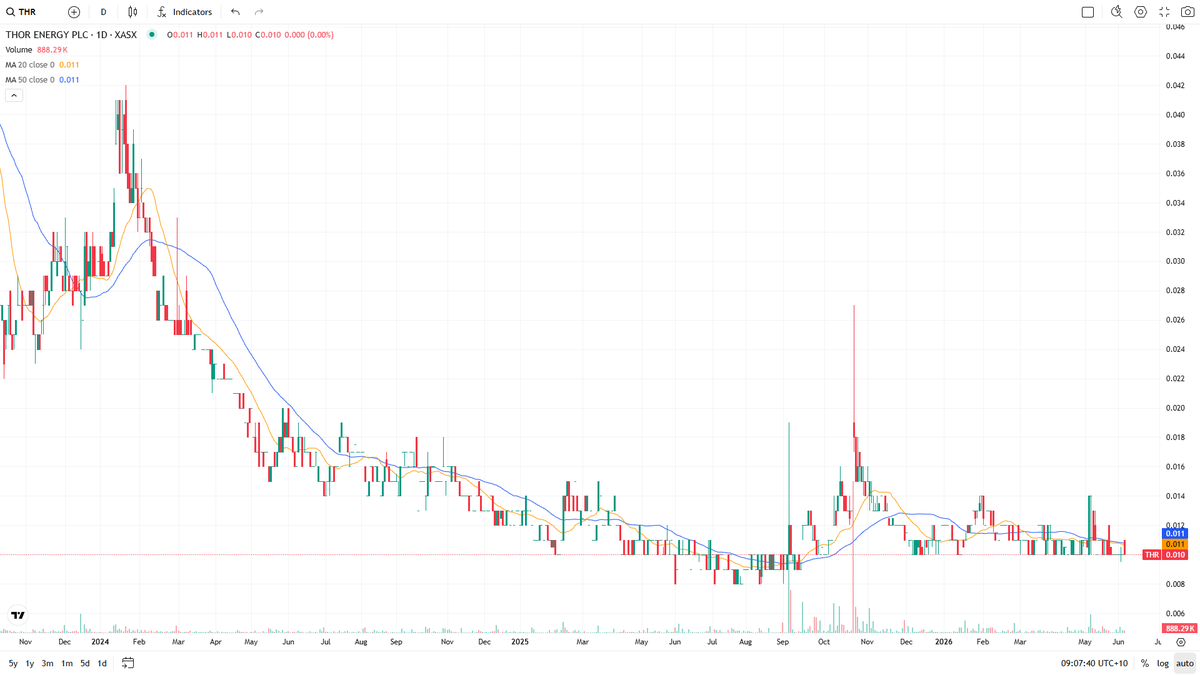Select the Volume indicator legend
Viewport: 1200px width, 675px height.
pos(19,49)
